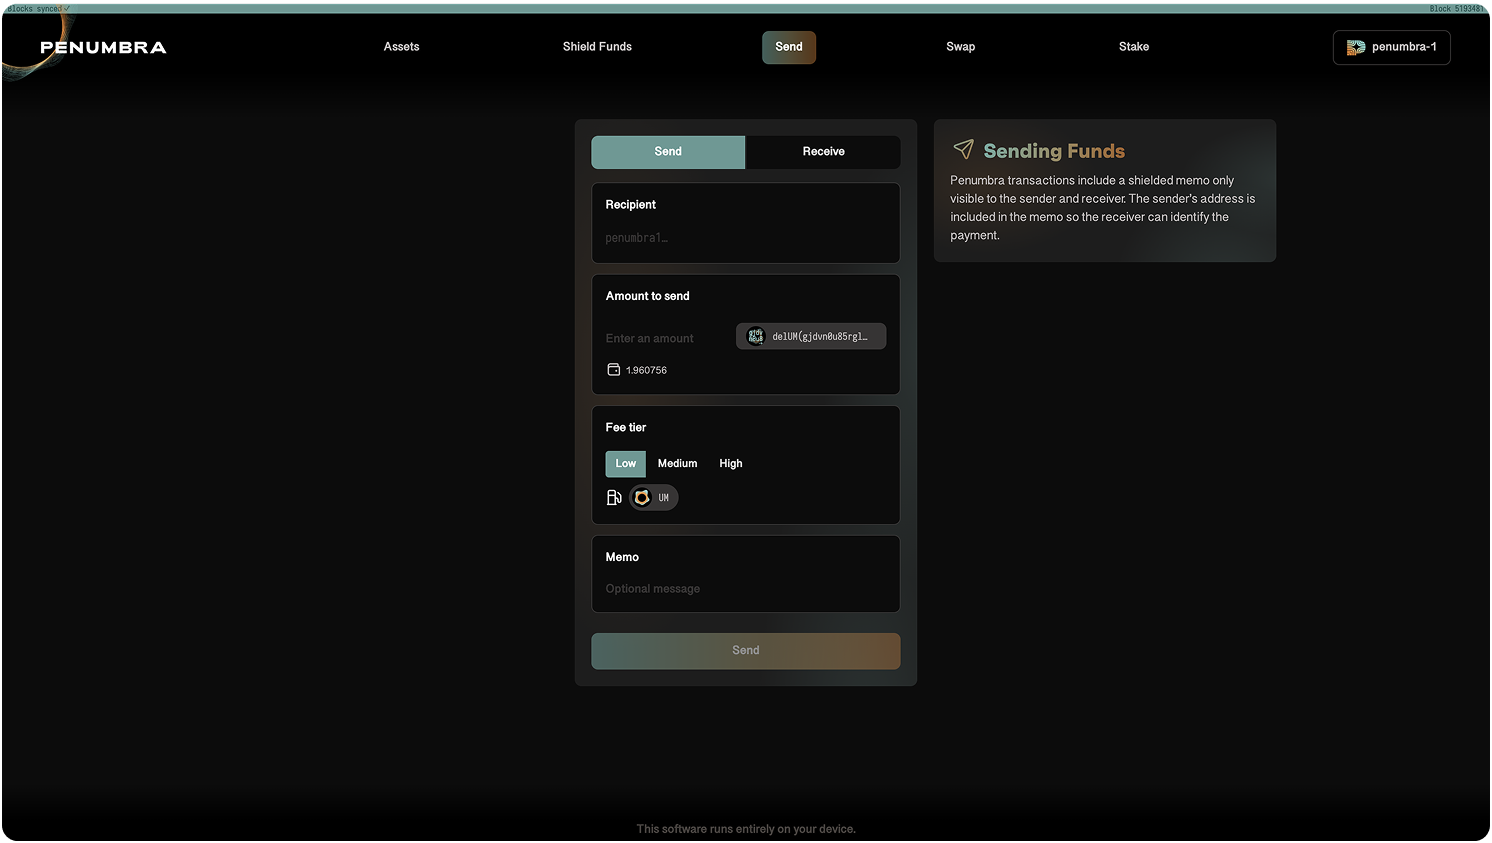Click the wallet balance icon showing 1.960756
The height and width of the screenshot is (843, 1492).
coord(613,369)
